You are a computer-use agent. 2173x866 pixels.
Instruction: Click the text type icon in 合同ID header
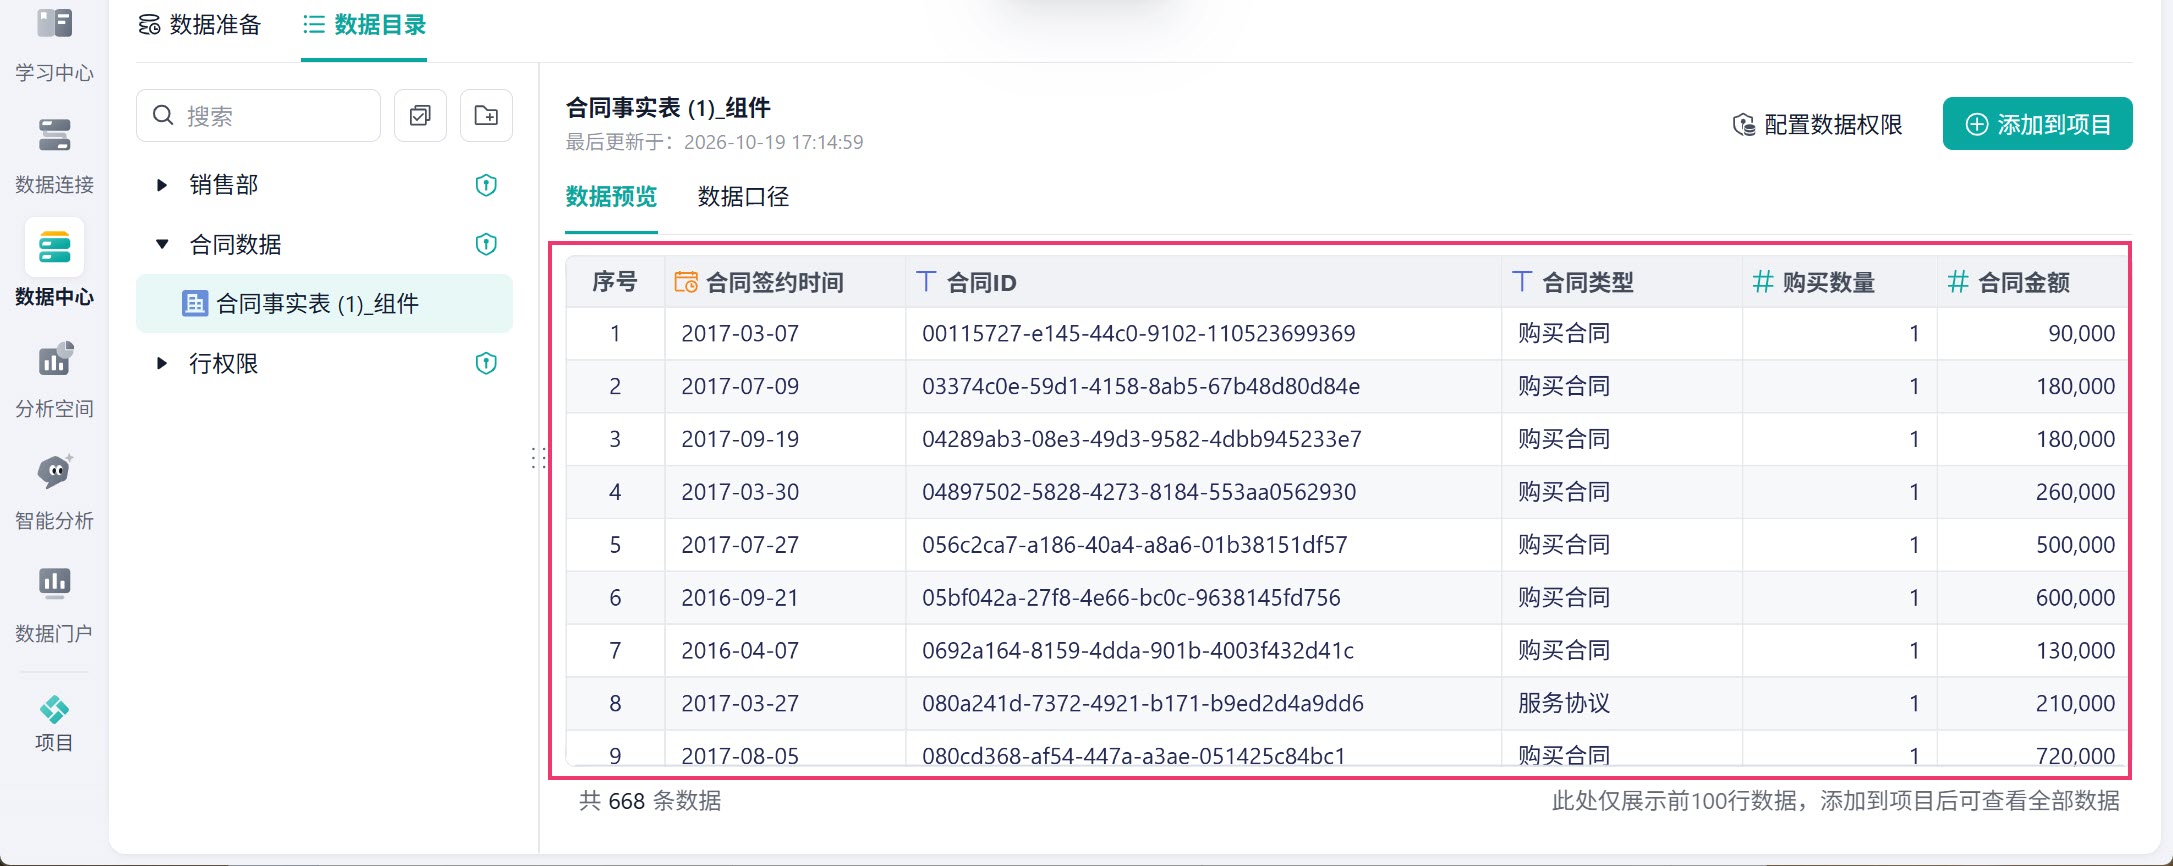[x=926, y=282]
